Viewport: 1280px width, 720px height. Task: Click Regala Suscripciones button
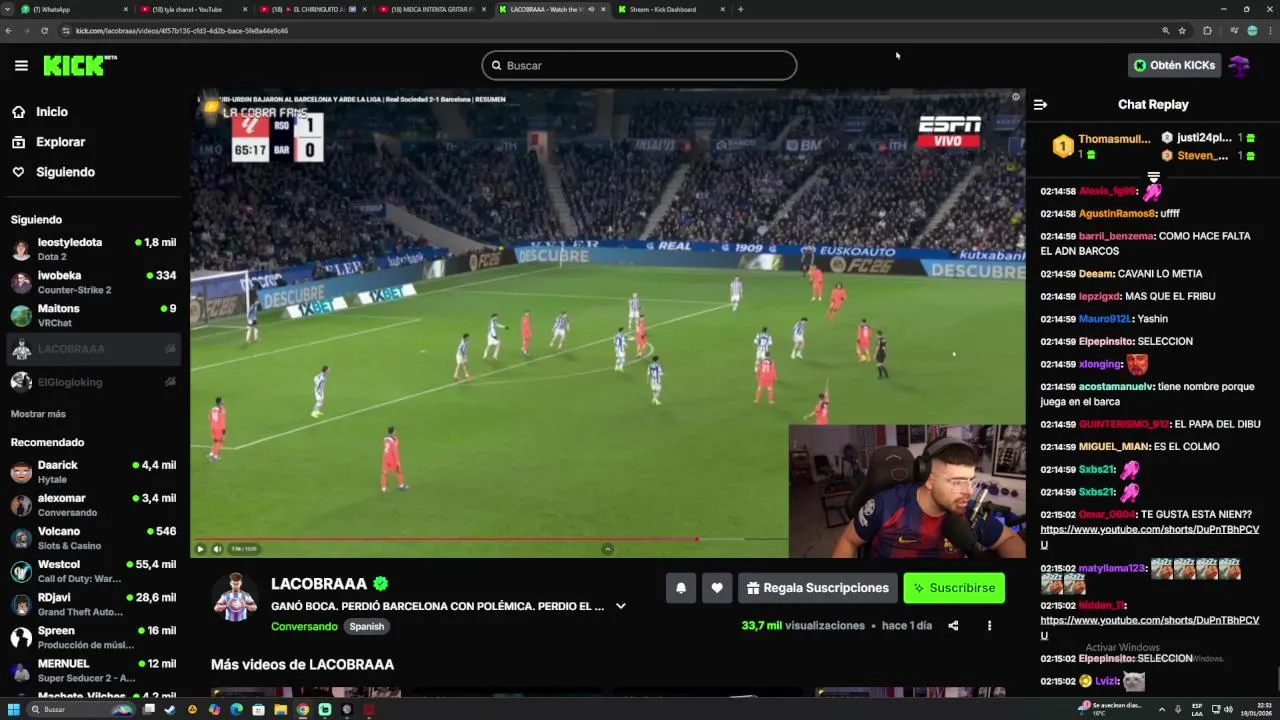(818, 588)
